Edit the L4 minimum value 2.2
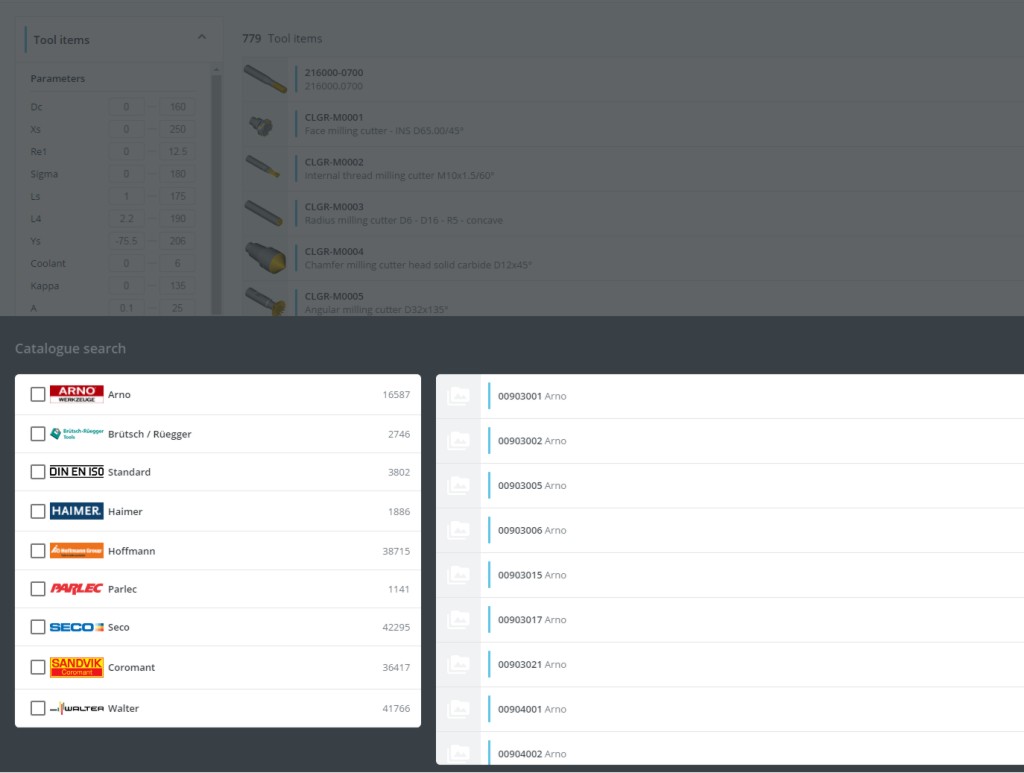 [x=126, y=219]
